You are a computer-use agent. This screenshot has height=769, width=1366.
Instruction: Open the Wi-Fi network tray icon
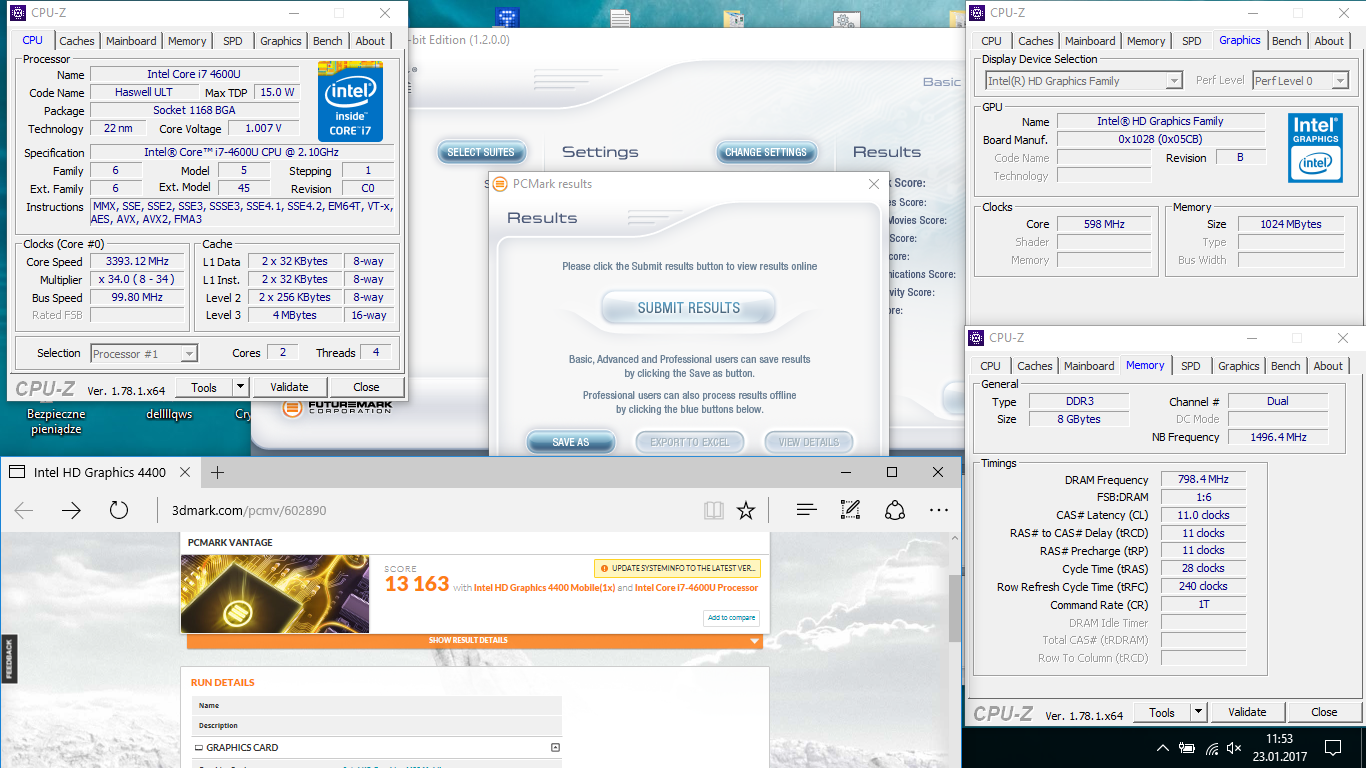[1212, 748]
